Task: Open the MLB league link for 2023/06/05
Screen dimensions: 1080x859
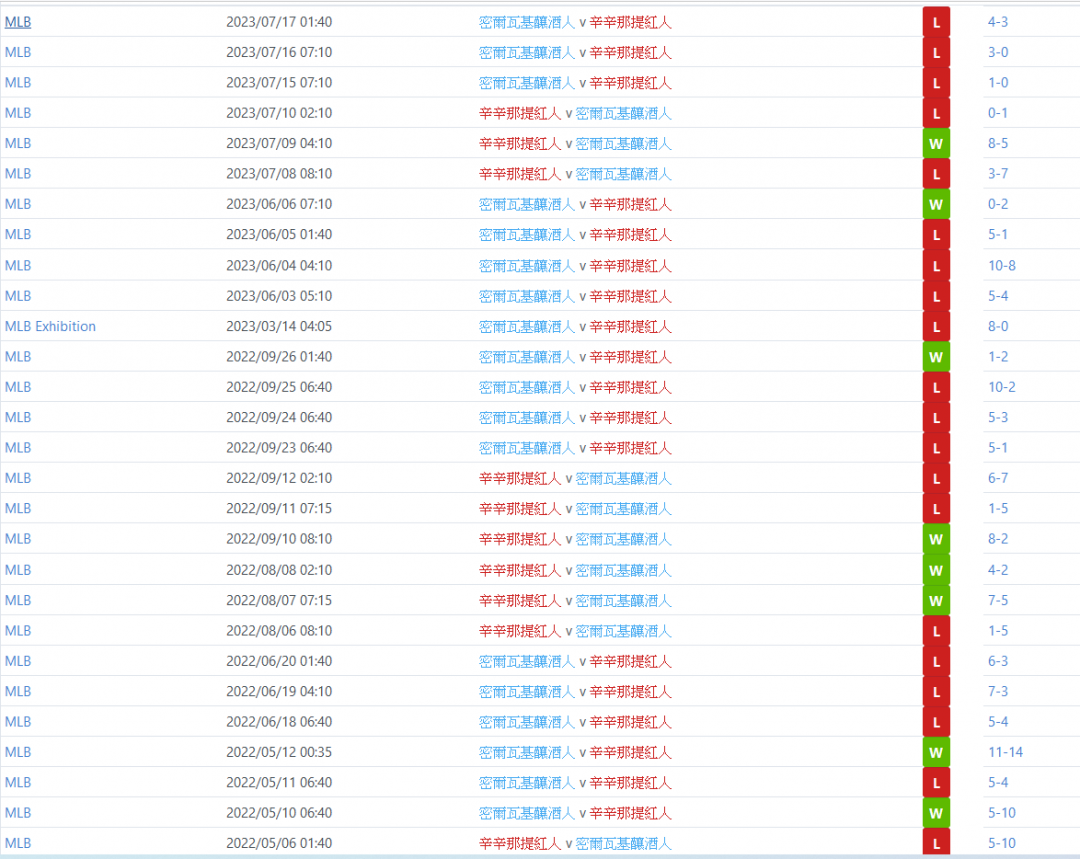Action: (x=18, y=234)
